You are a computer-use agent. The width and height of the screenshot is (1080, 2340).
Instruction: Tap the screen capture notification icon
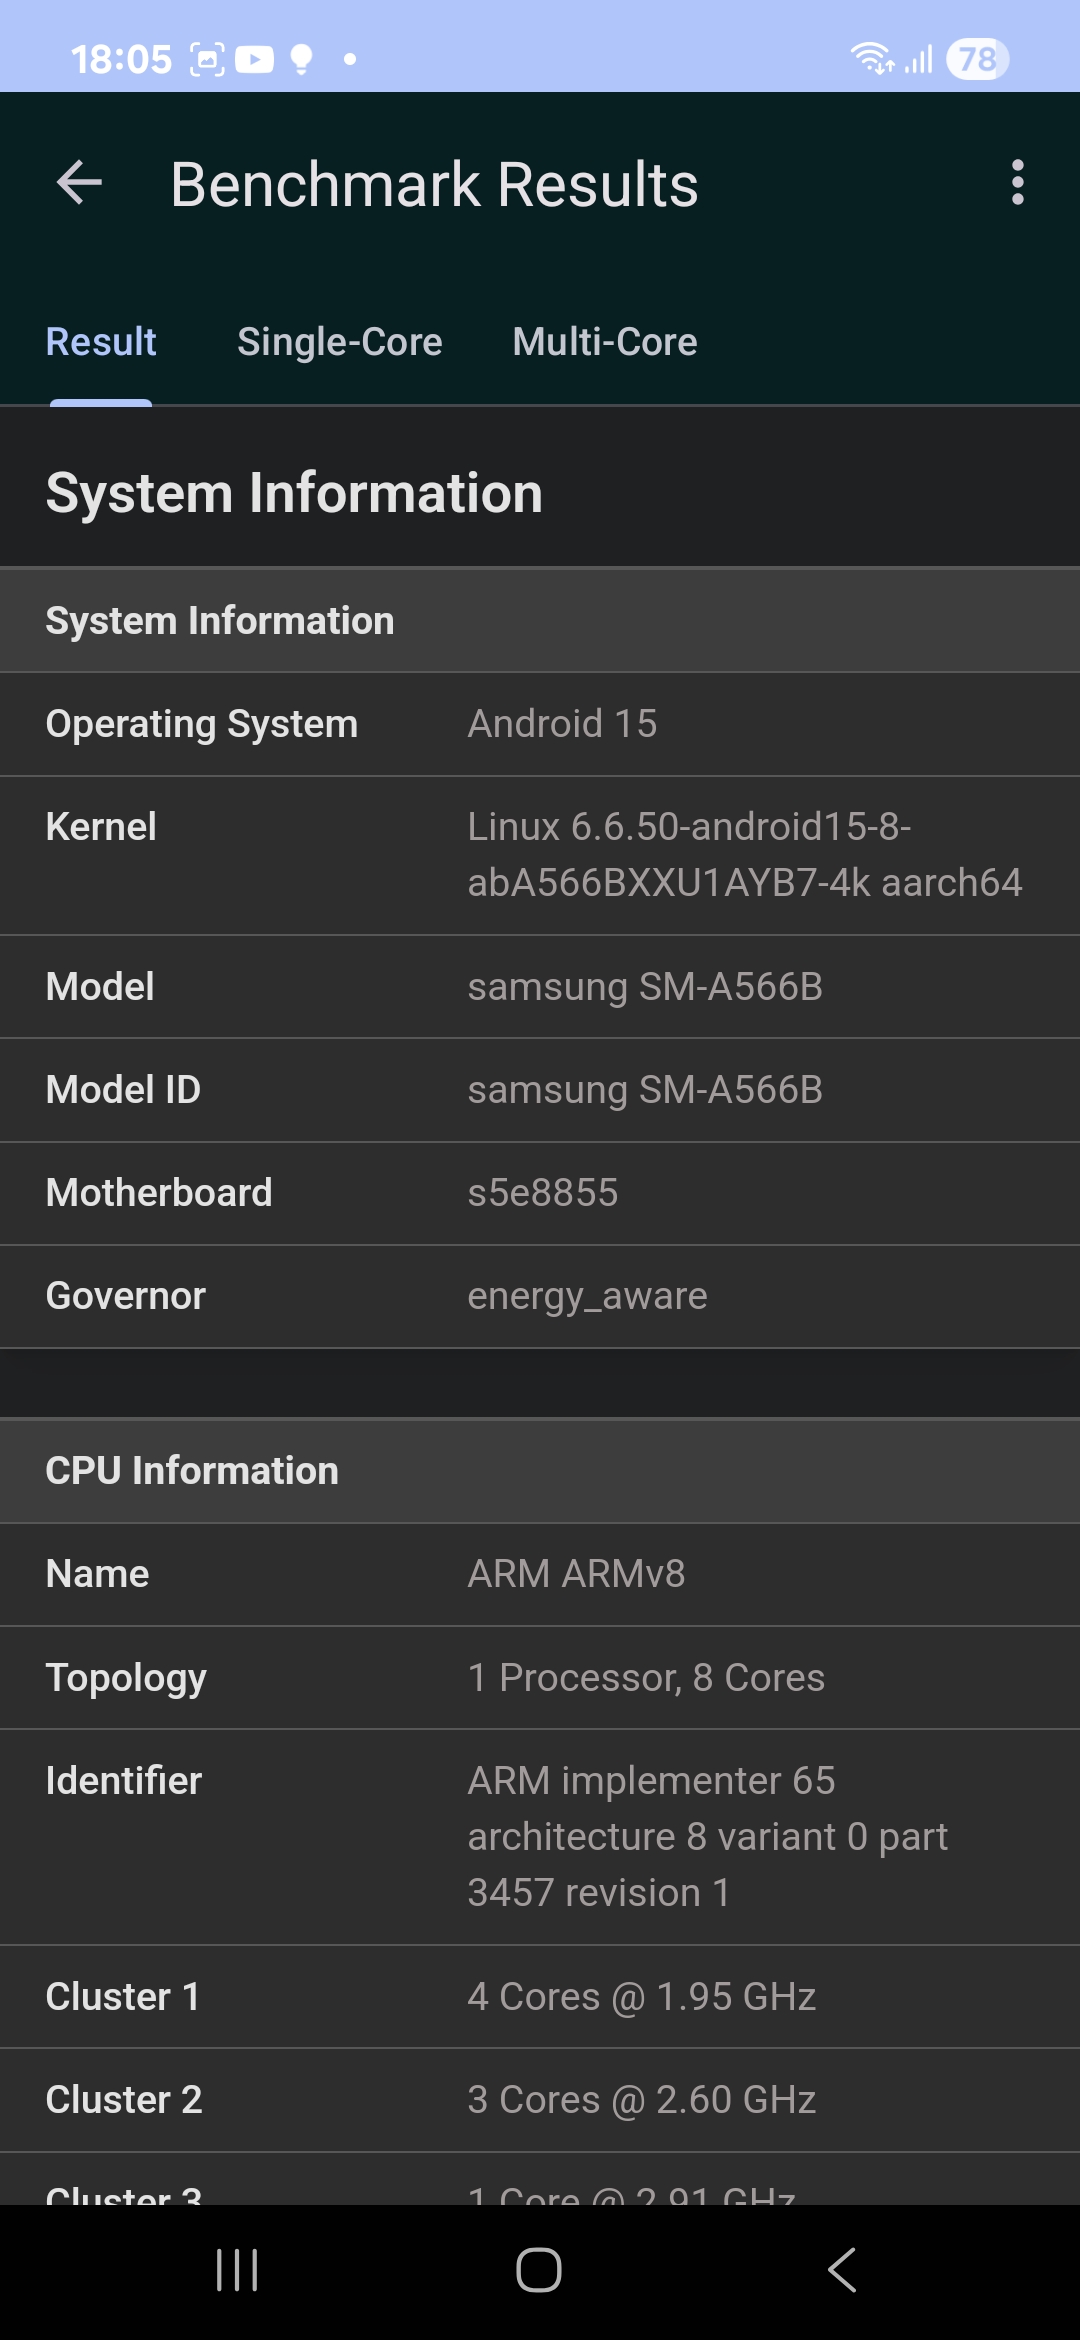point(207,60)
